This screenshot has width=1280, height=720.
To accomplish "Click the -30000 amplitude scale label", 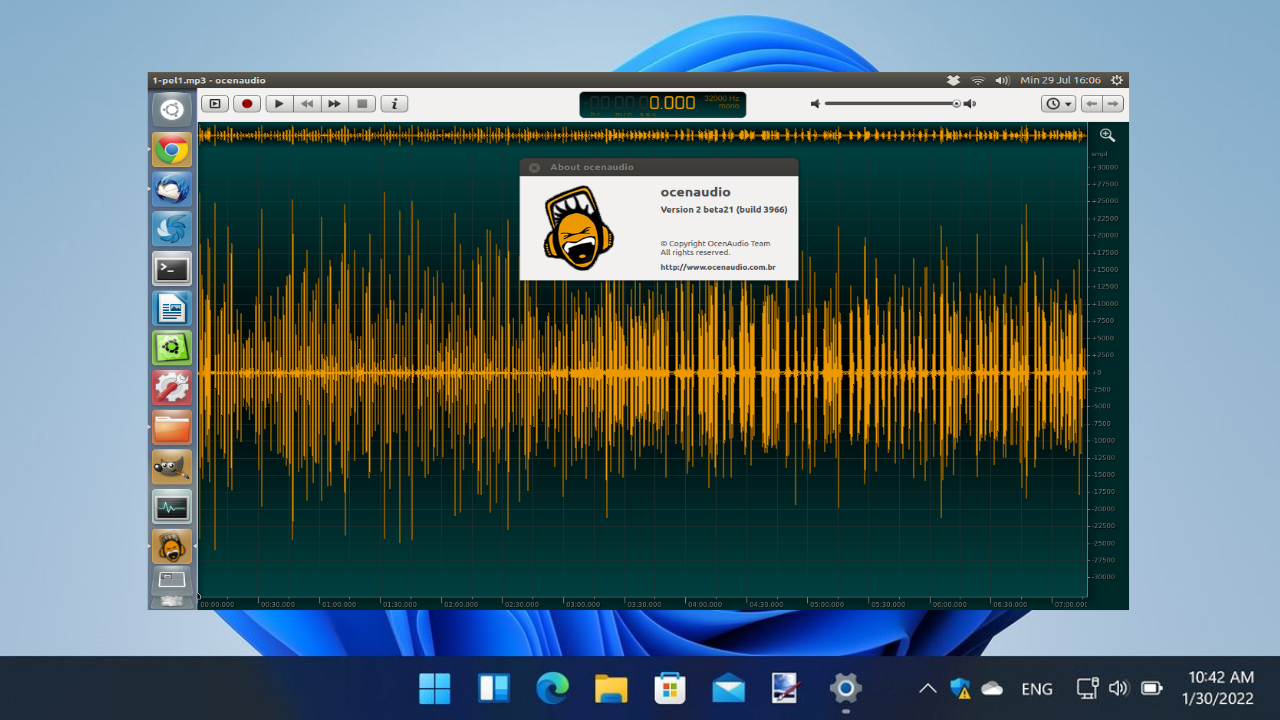I will (x=1105, y=577).
